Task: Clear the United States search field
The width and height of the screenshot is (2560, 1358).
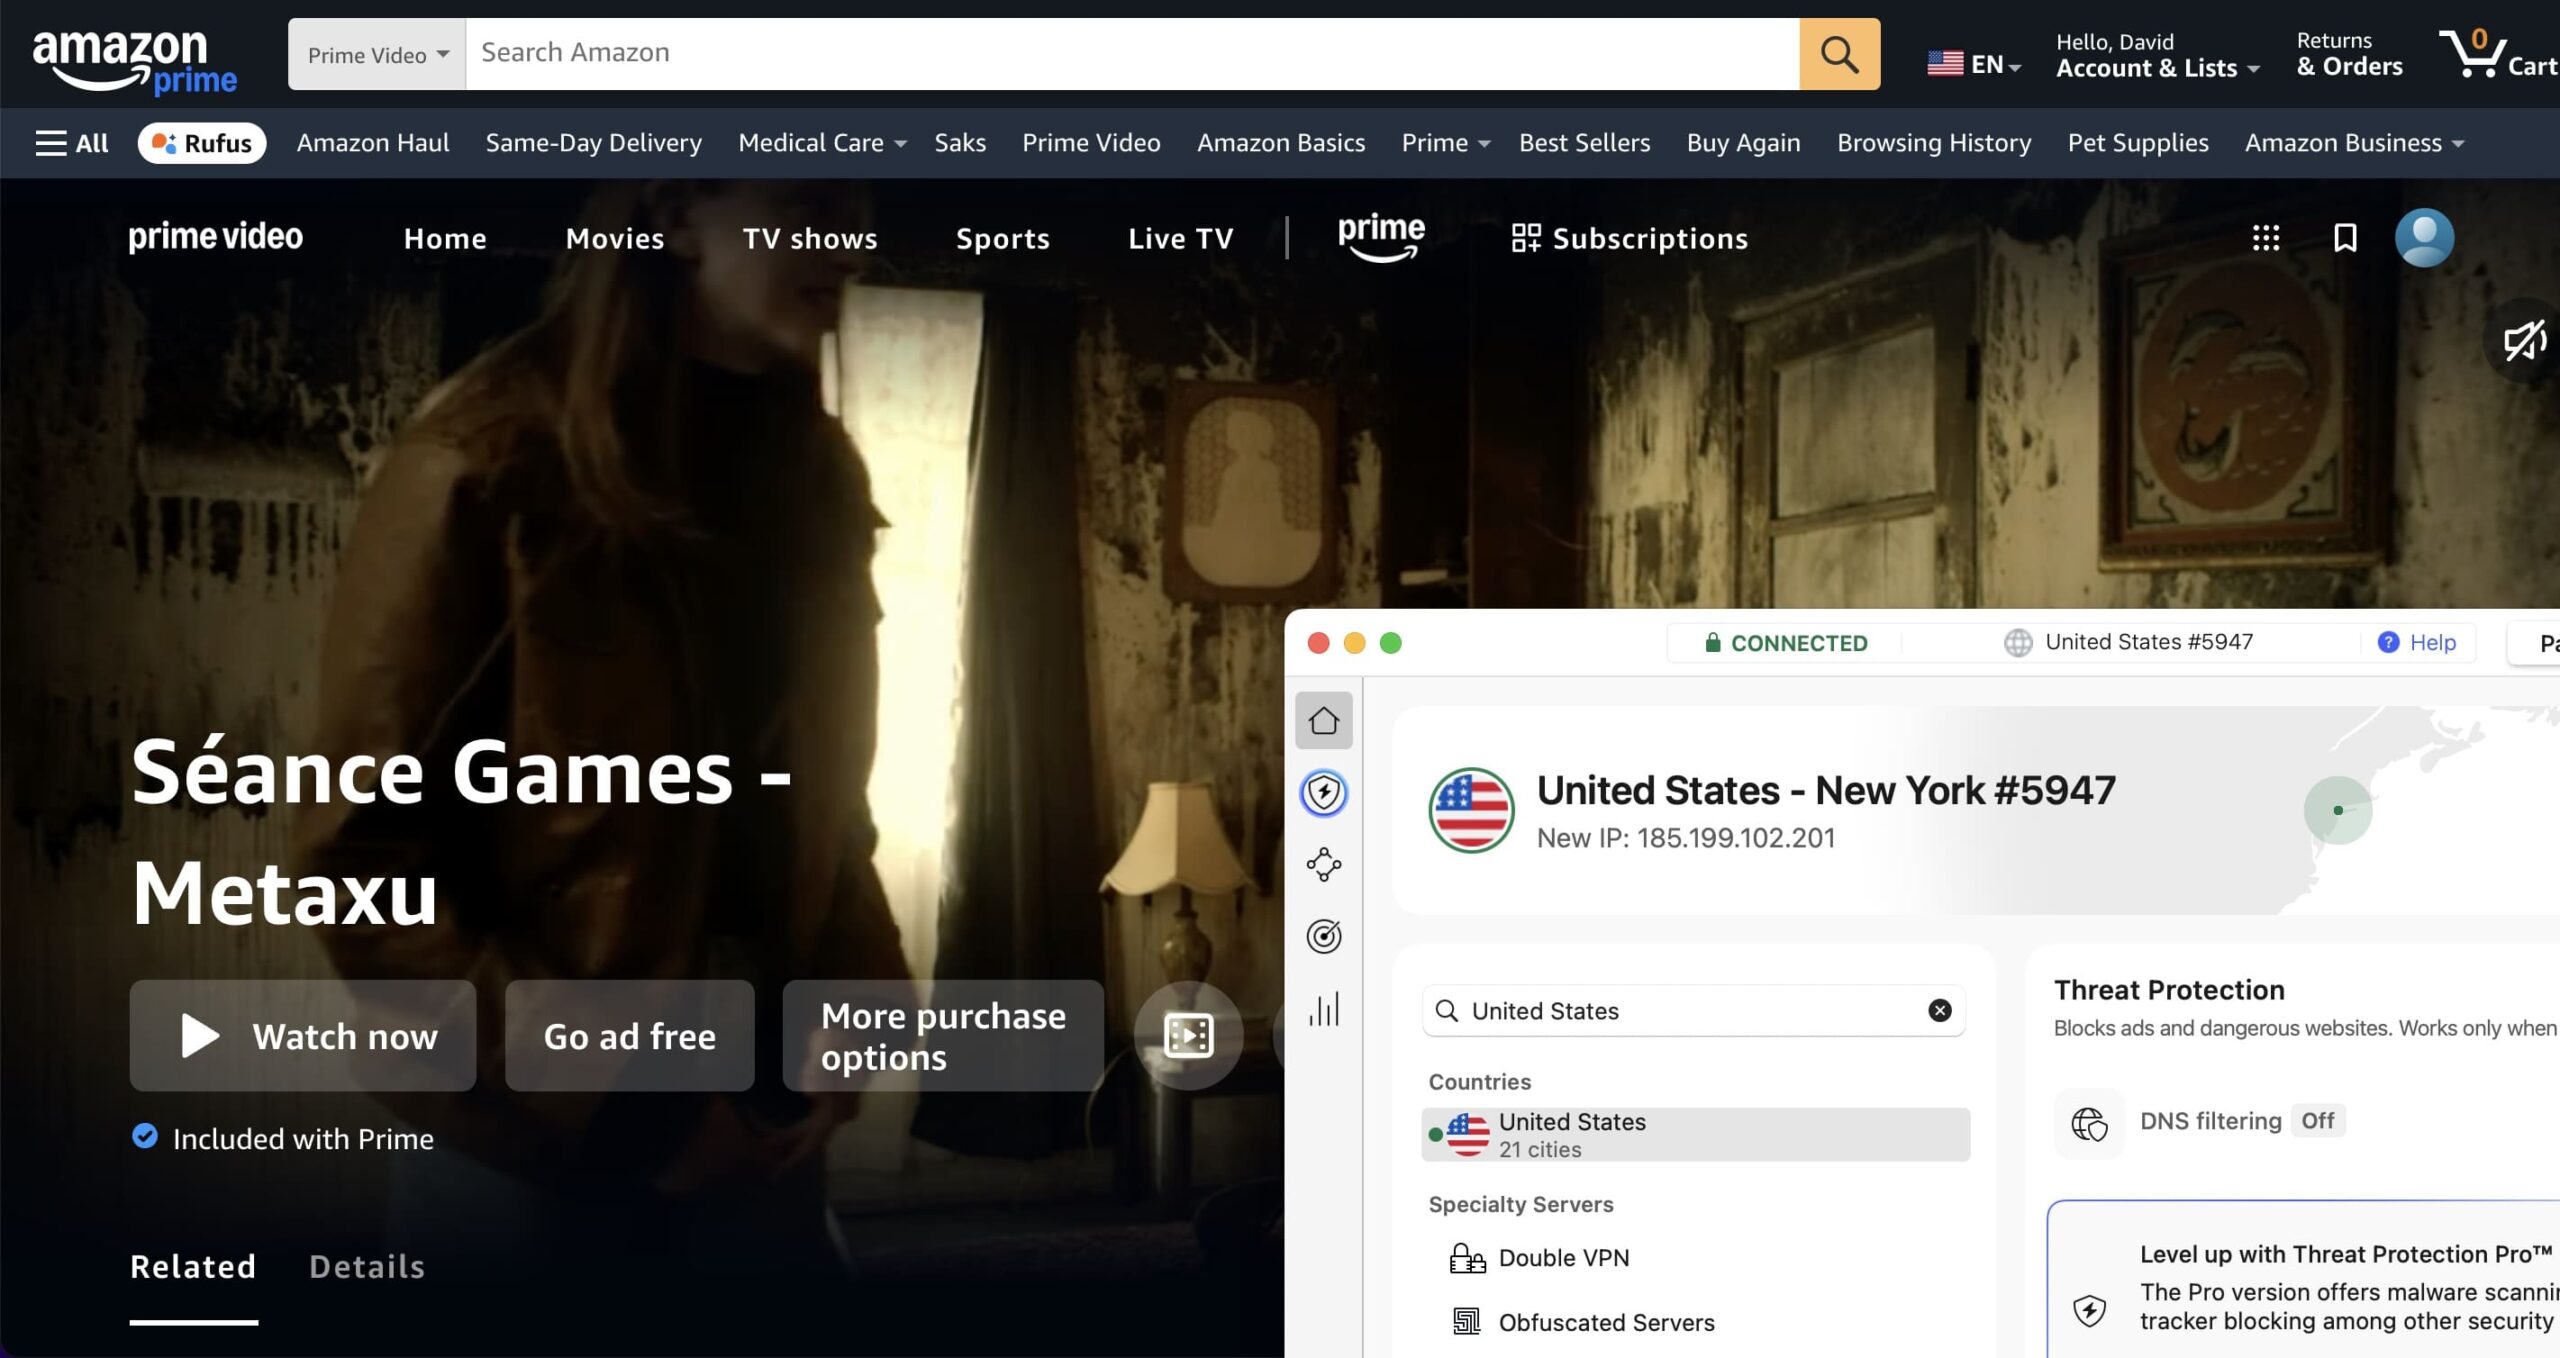Action: pyautogui.click(x=1938, y=1010)
